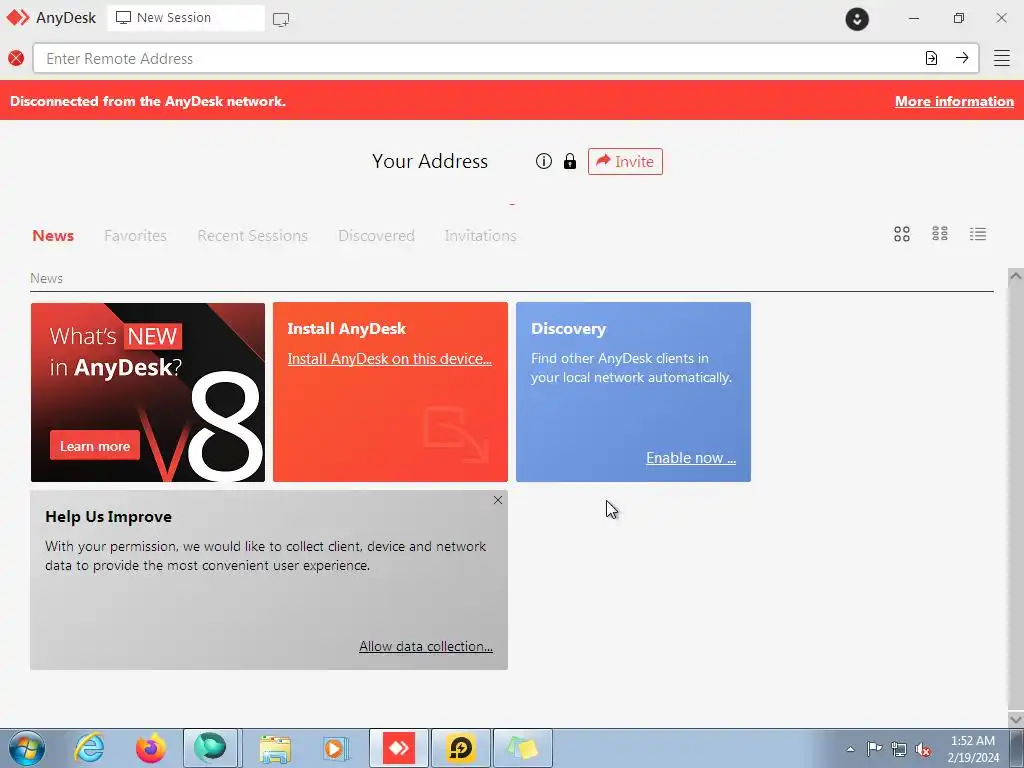Screen dimensions: 1024x768
Task: Click the sticky notes taskbar icon
Action: pos(522,748)
